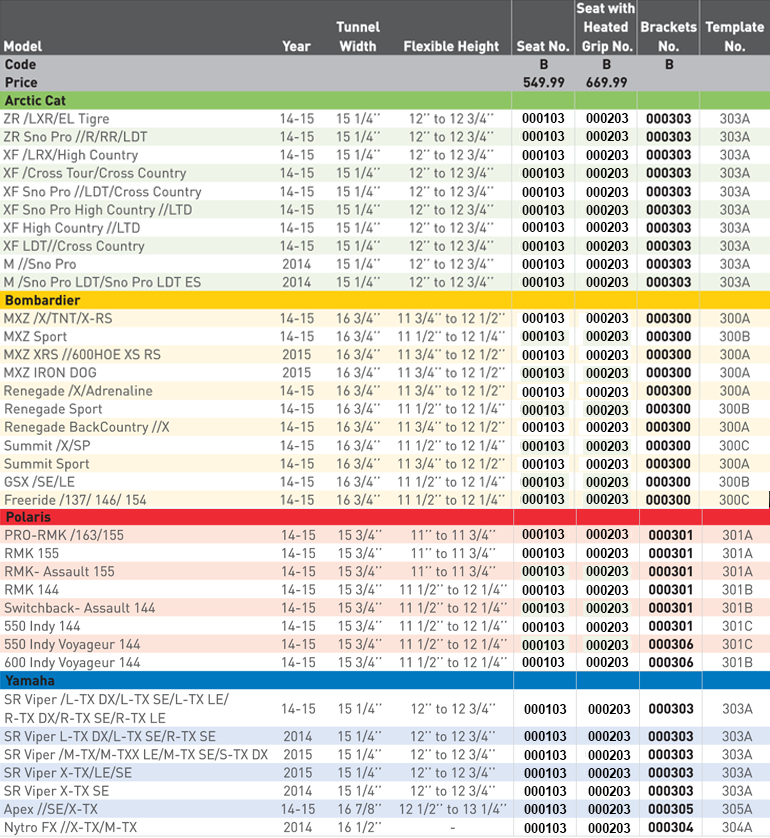Select the Bombardier section header
The width and height of the screenshot is (770, 838).
(x=385, y=300)
